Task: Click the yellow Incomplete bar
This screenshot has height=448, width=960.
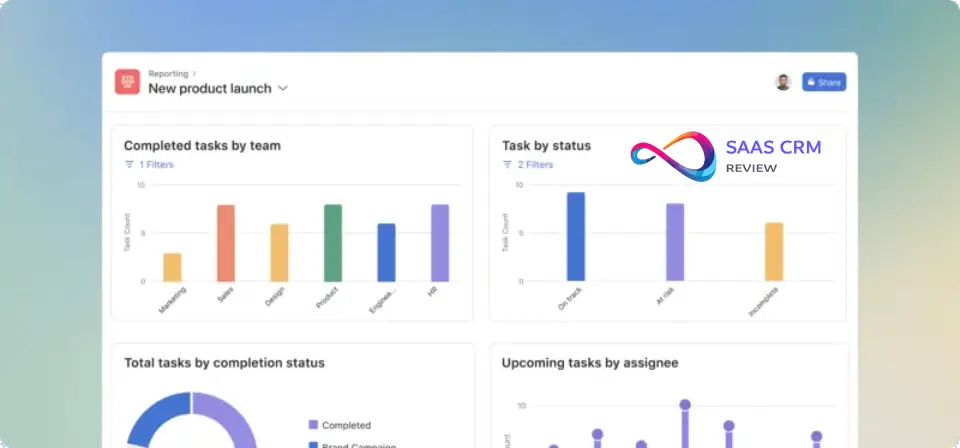Action: (774, 251)
